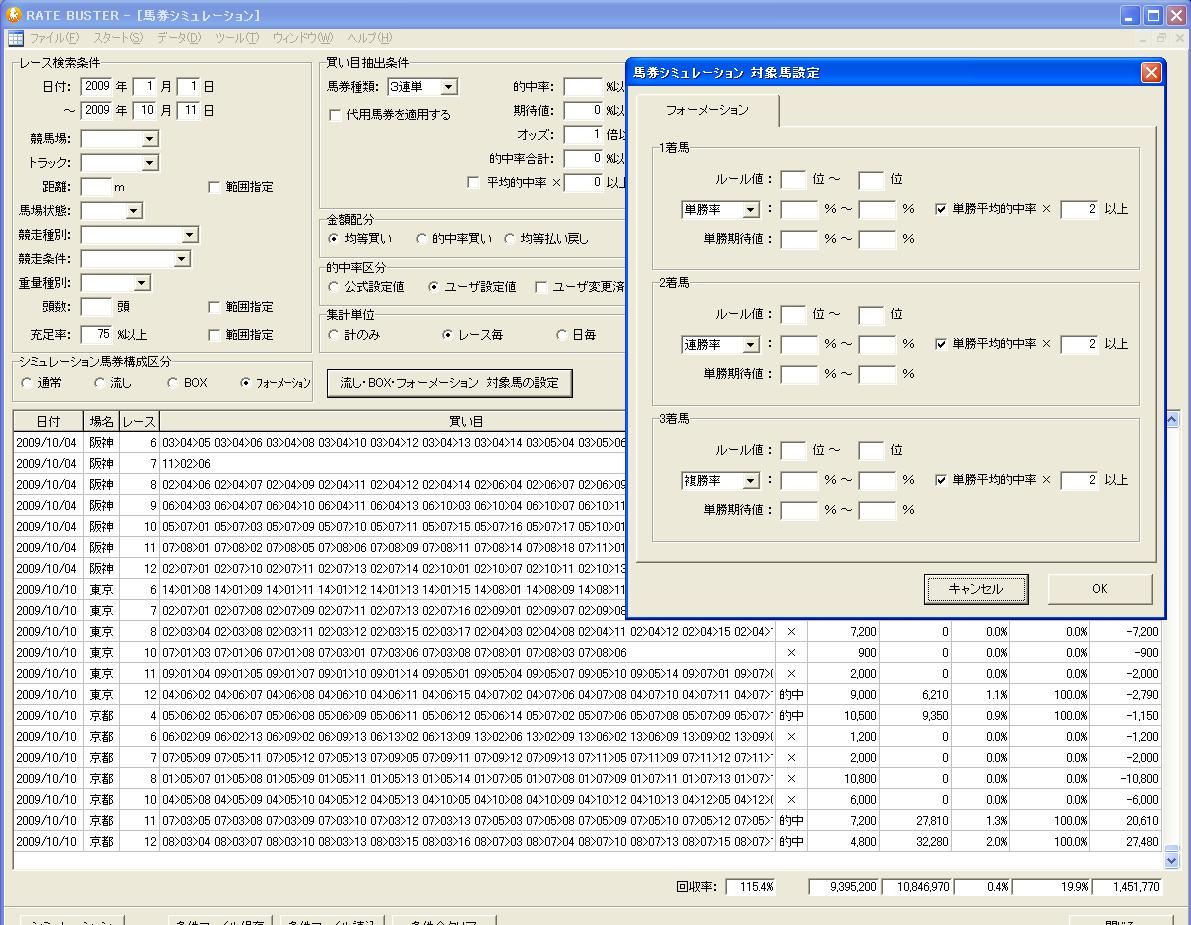Select 均等買い radio button
The height and width of the screenshot is (925, 1191).
(333, 238)
